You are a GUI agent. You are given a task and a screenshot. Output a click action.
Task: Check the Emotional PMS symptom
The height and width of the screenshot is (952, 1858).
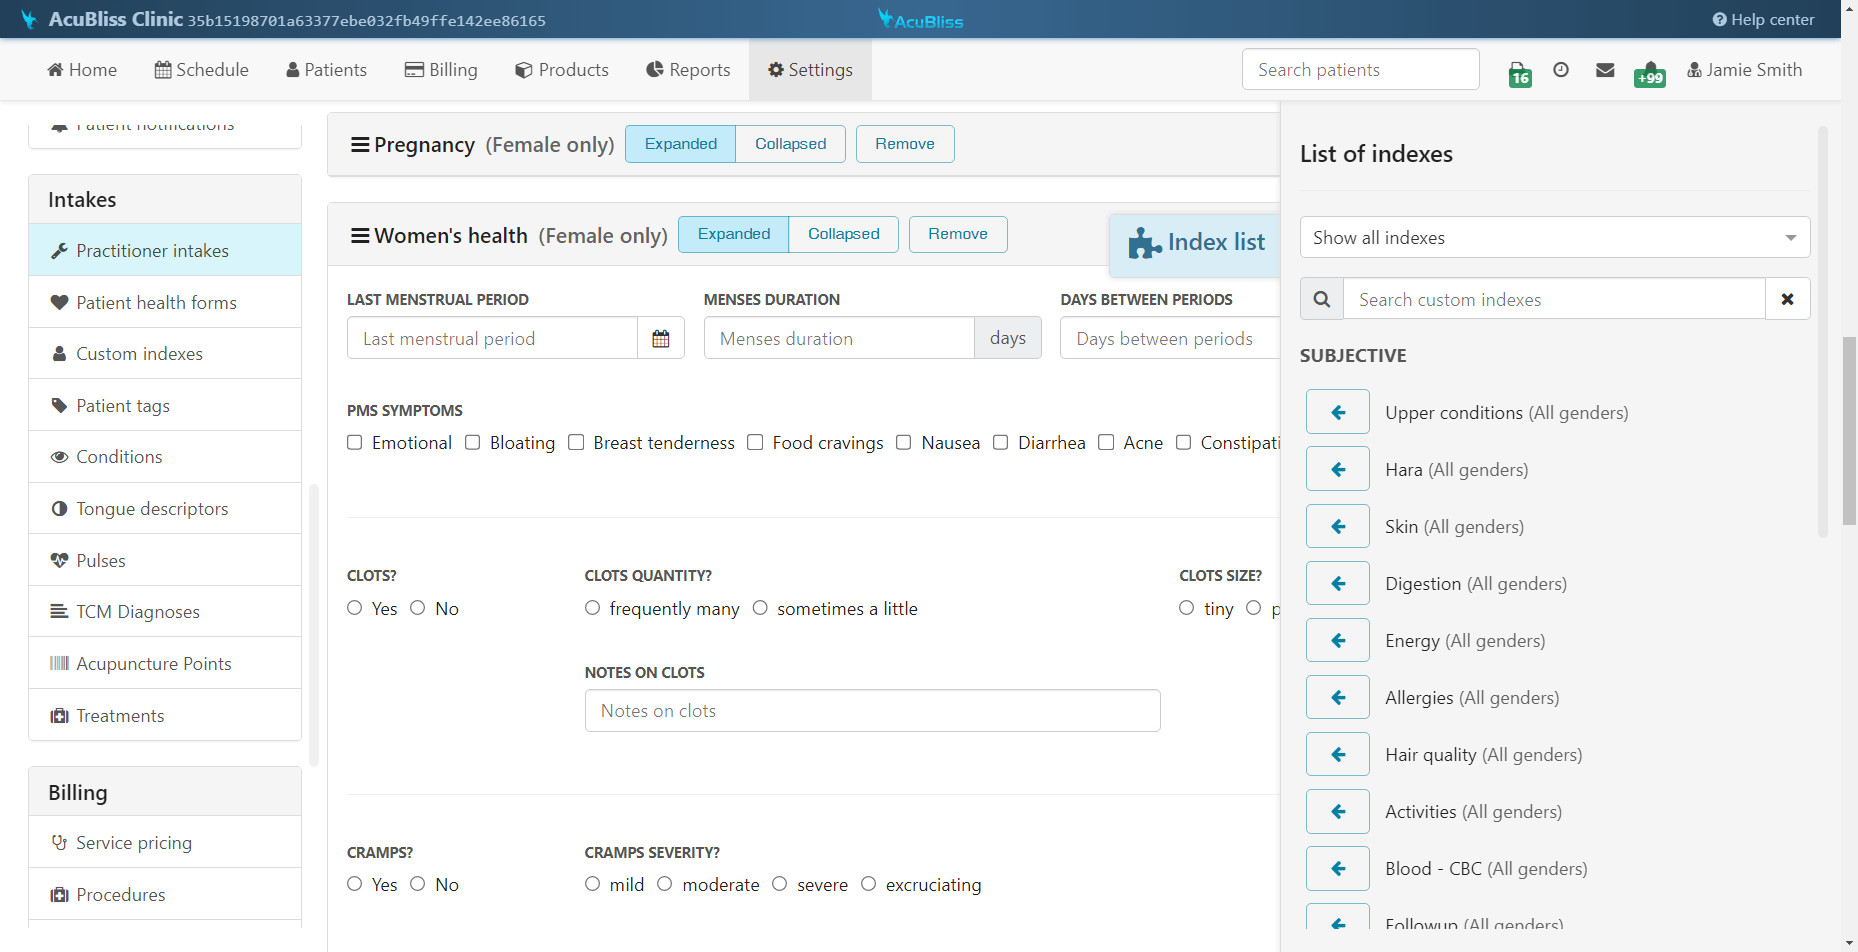355,442
